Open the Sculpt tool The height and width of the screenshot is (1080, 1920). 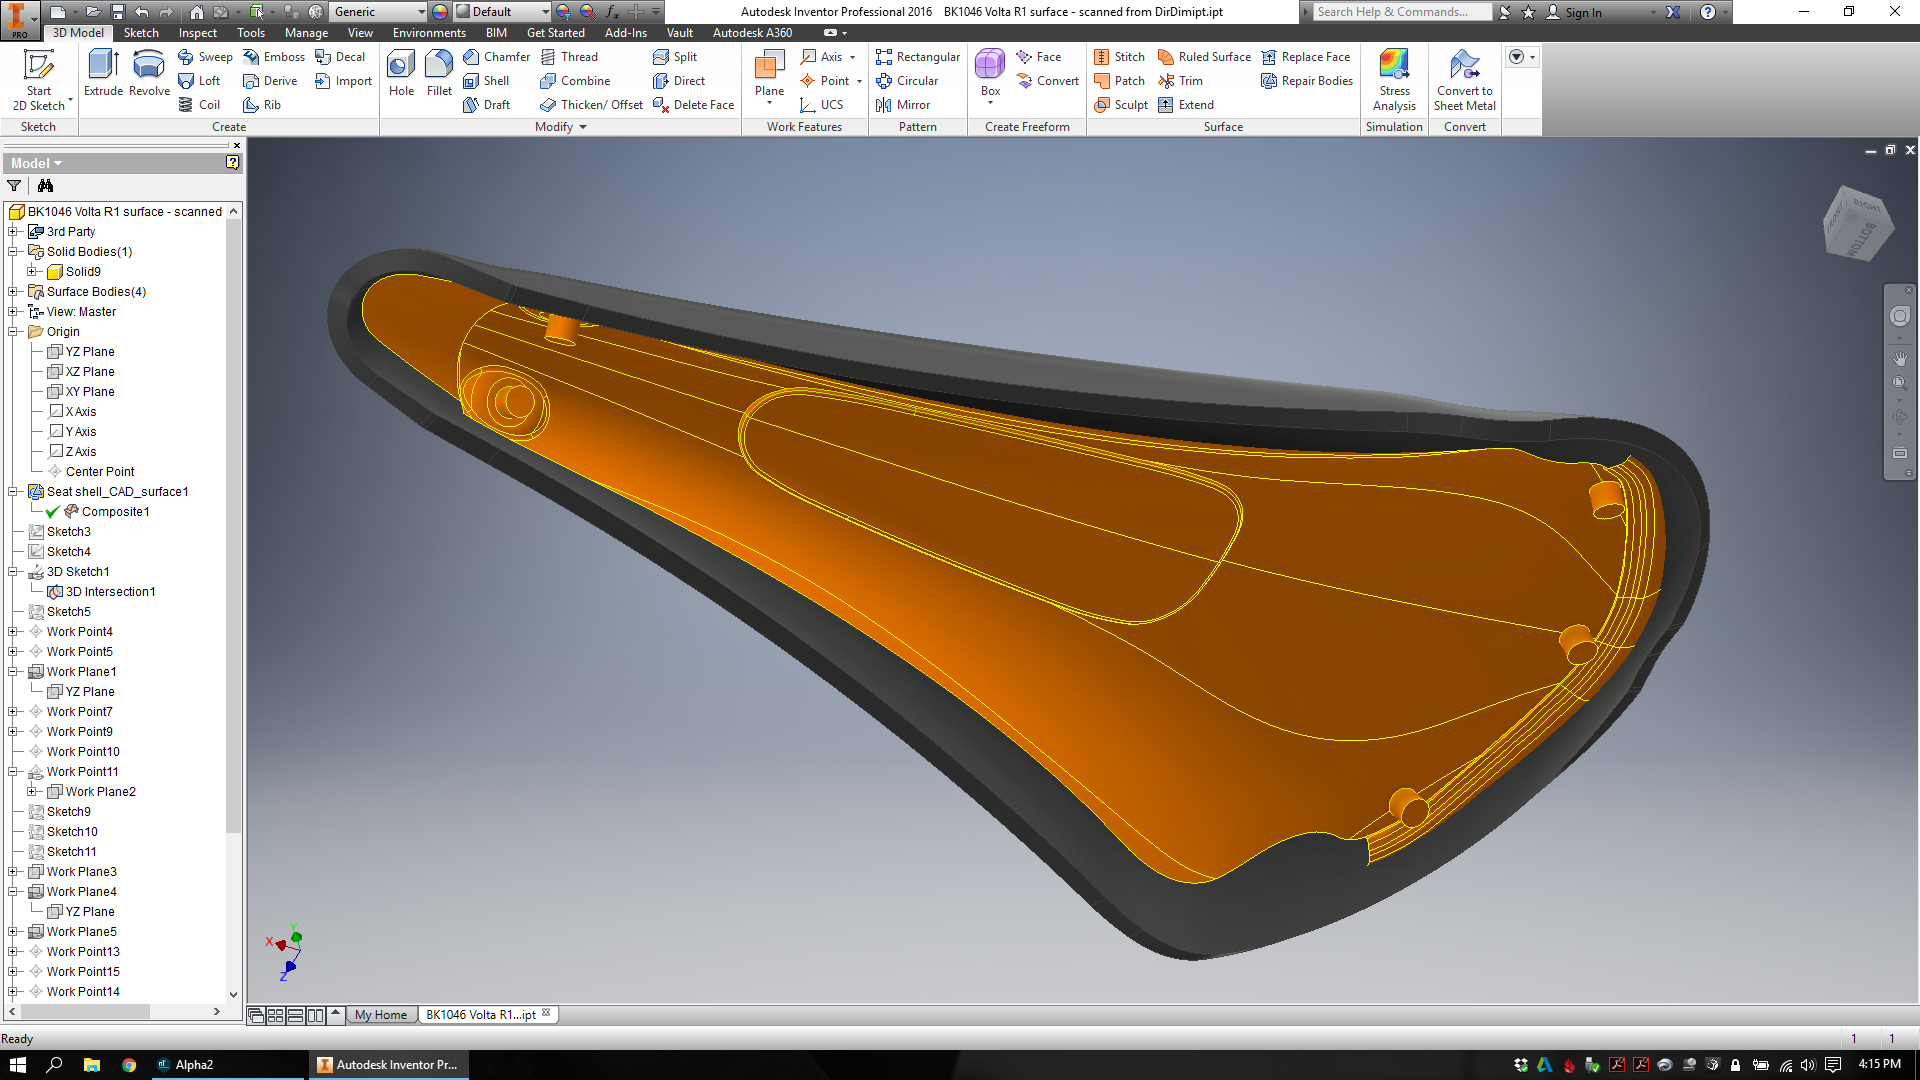1121,105
